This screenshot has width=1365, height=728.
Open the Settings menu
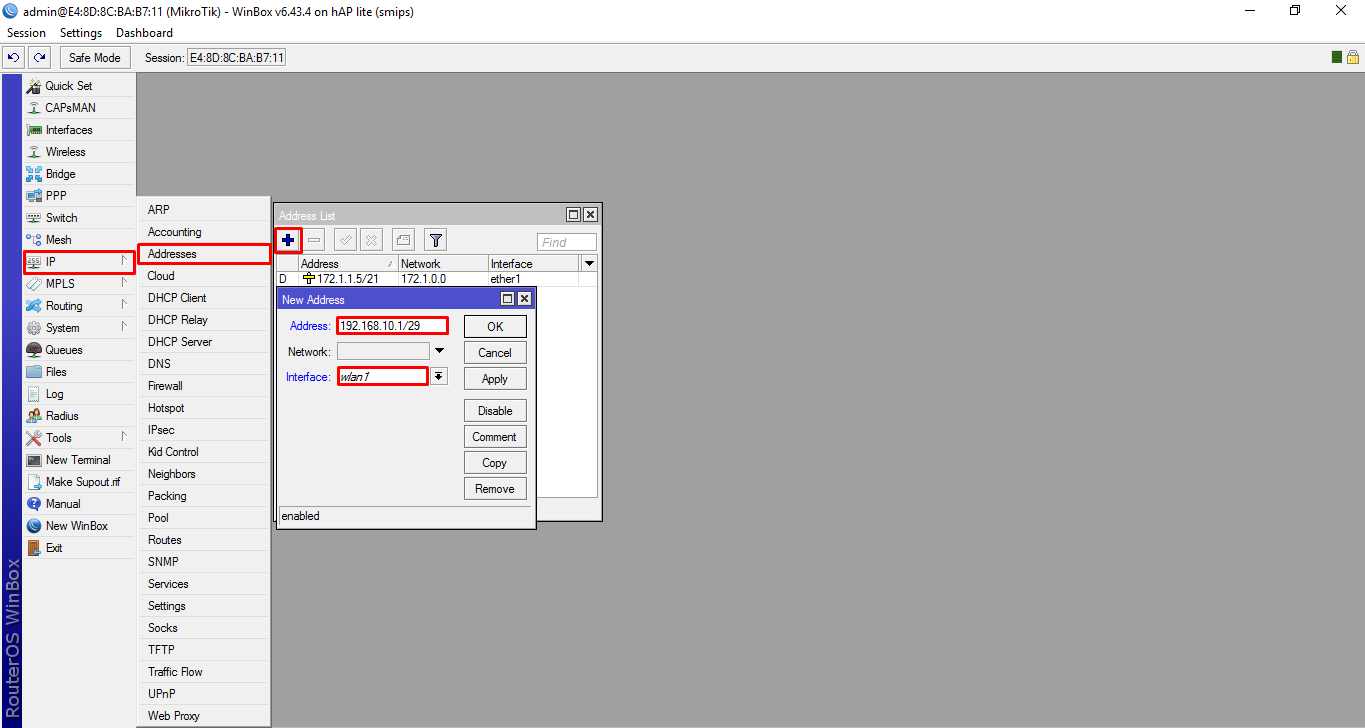[81, 33]
